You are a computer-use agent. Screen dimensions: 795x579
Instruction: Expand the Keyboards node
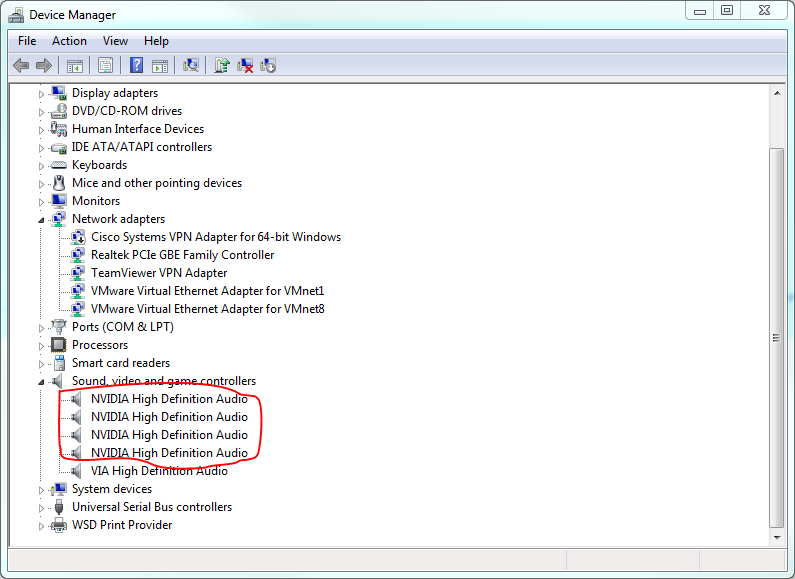click(41, 166)
